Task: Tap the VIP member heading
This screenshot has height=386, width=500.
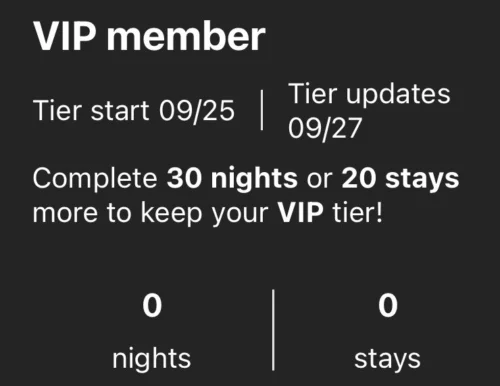Action: point(149,36)
